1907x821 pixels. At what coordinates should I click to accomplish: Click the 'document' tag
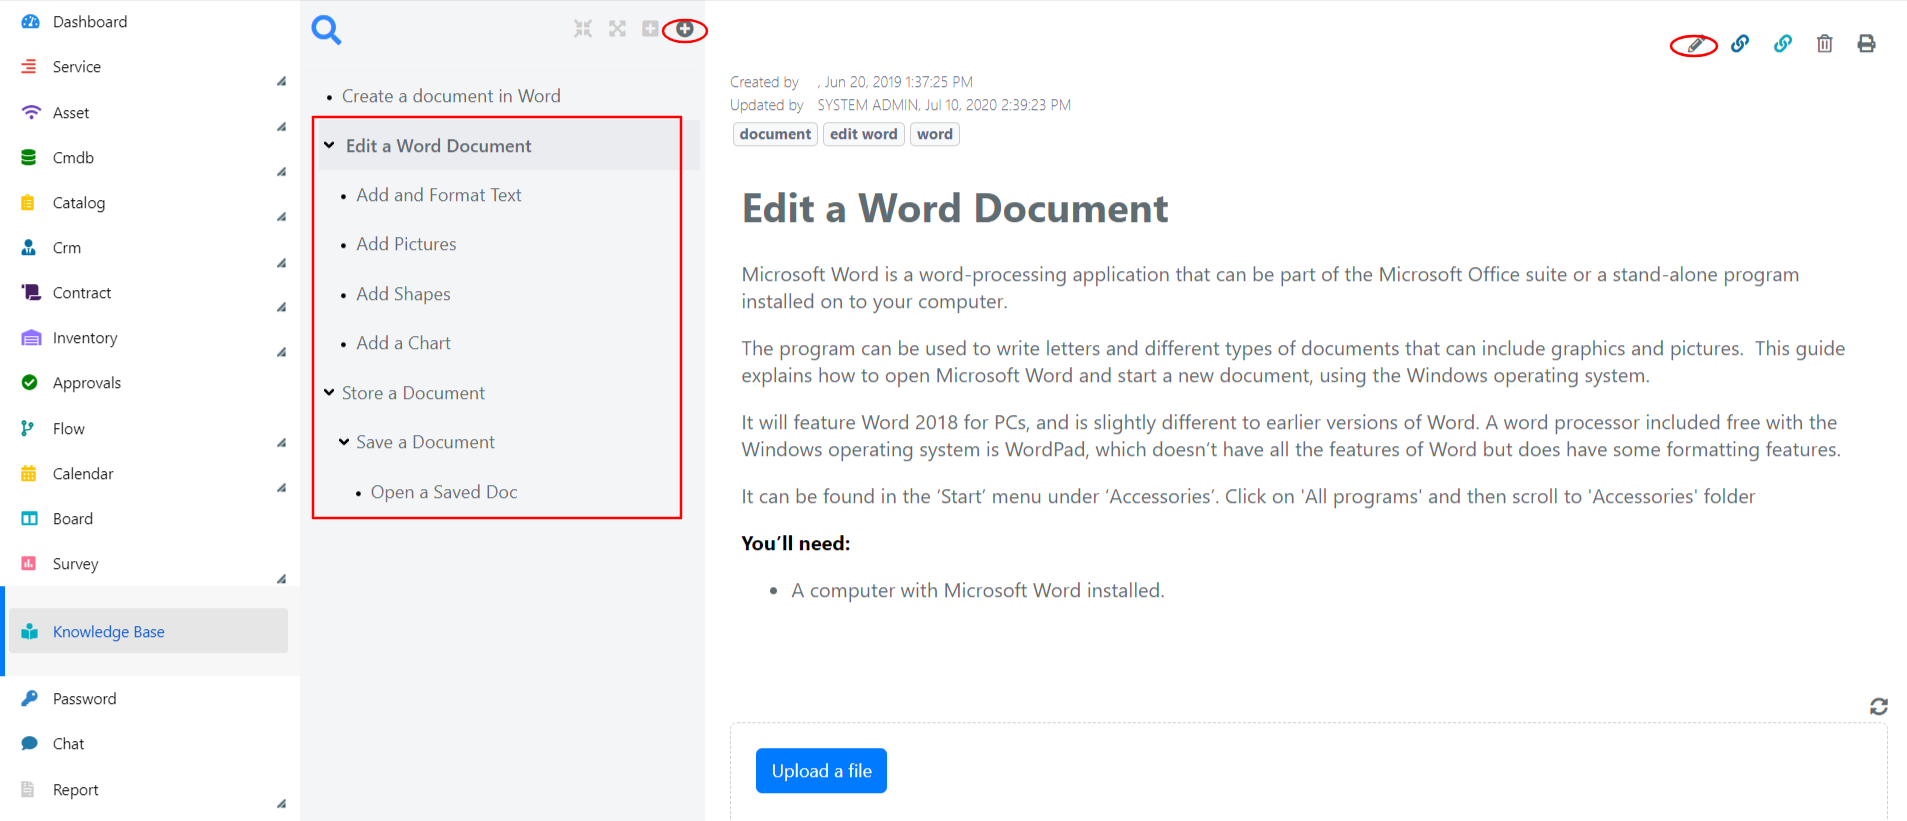tap(775, 134)
